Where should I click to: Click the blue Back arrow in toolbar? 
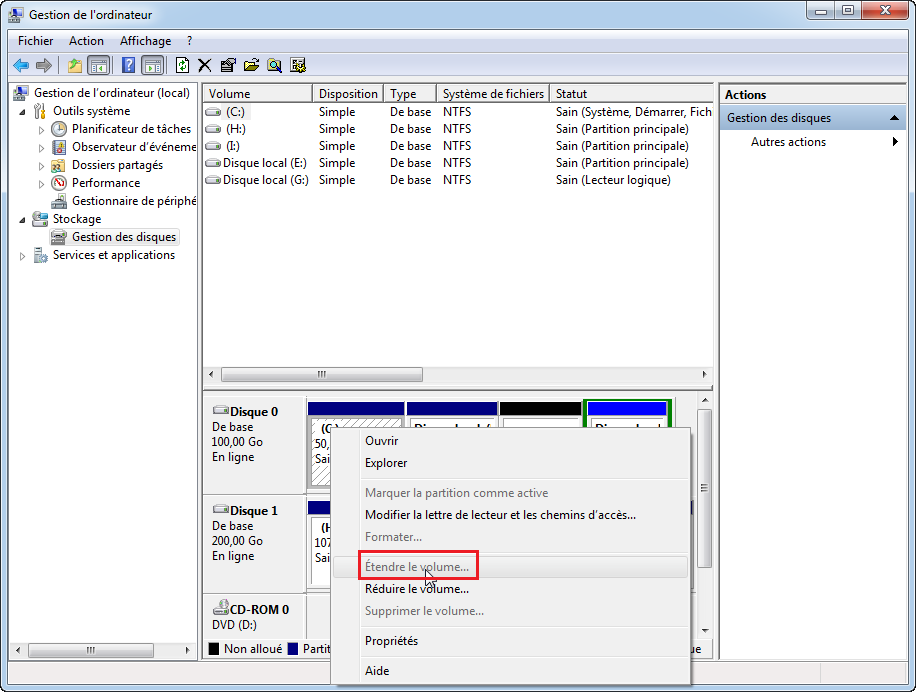pos(21,65)
